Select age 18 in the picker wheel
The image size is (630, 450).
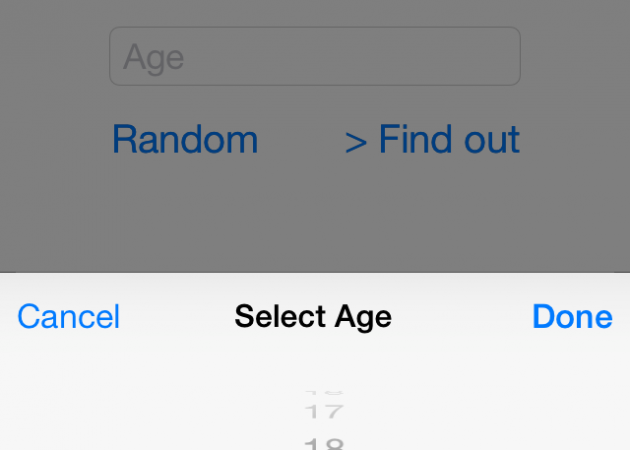pos(323,443)
